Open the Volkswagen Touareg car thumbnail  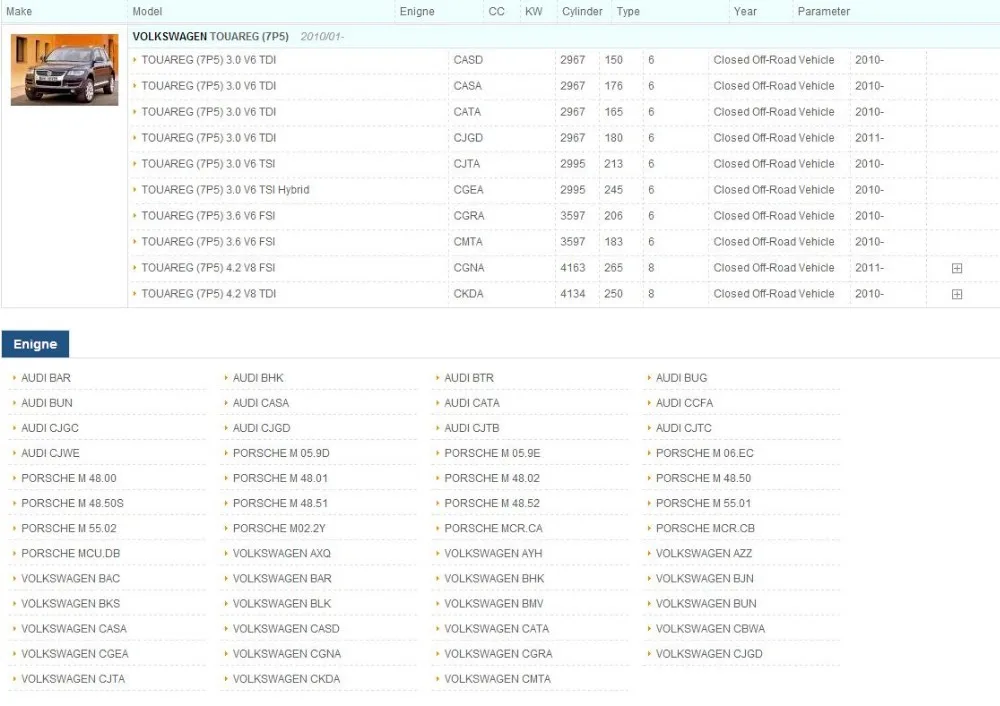pyautogui.click(x=64, y=70)
